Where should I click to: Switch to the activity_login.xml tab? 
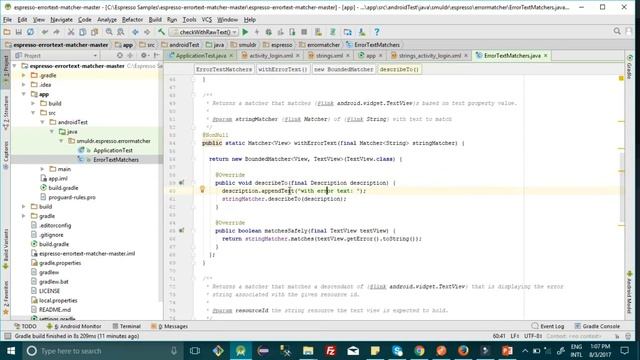271,56
